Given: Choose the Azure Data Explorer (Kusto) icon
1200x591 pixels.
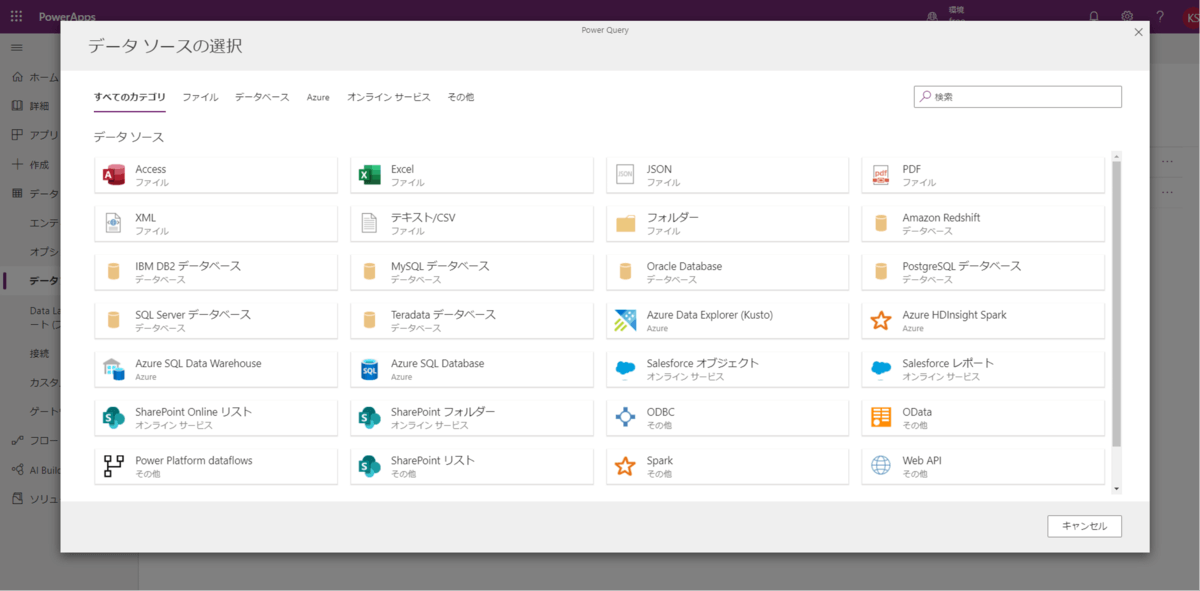Looking at the screenshot, I should pos(625,320).
